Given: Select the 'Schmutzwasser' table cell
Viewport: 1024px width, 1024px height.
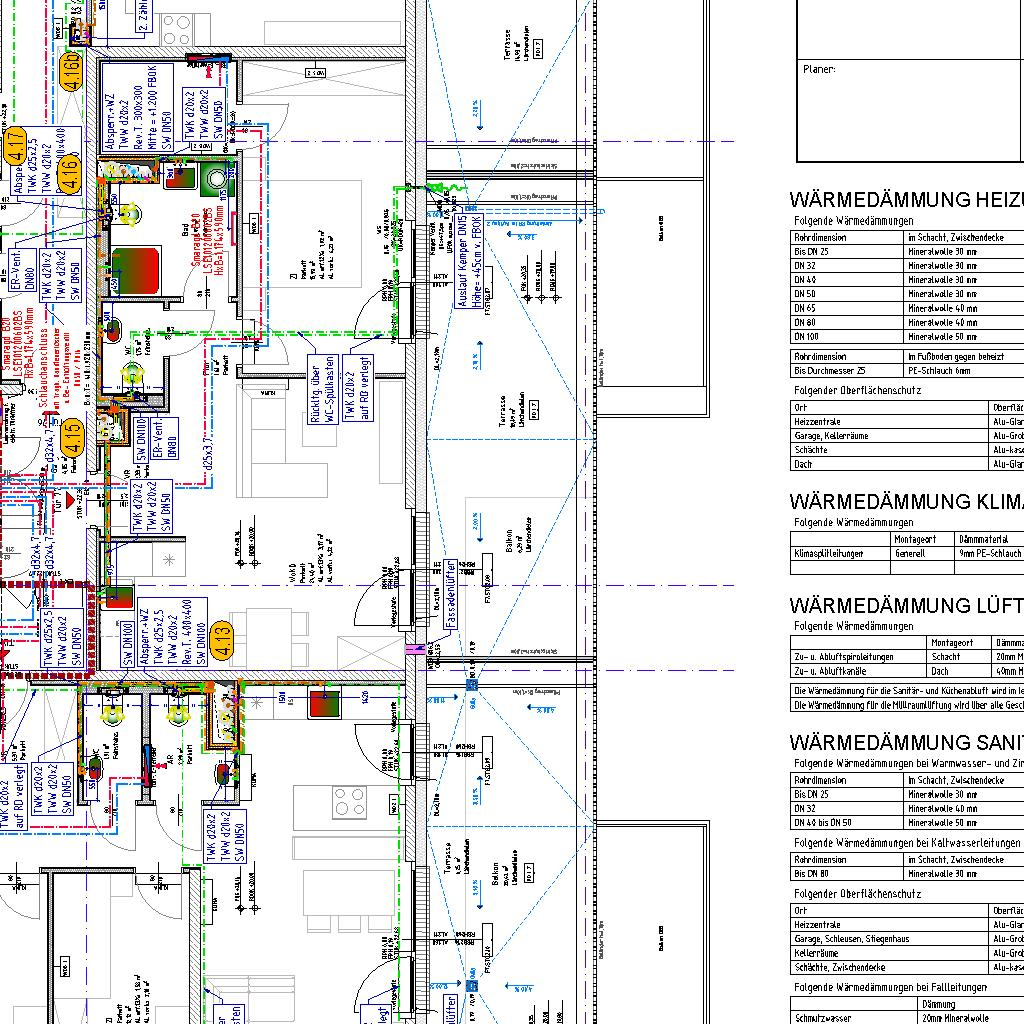Looking at the screenshot, I should [x=854, y=1018].
